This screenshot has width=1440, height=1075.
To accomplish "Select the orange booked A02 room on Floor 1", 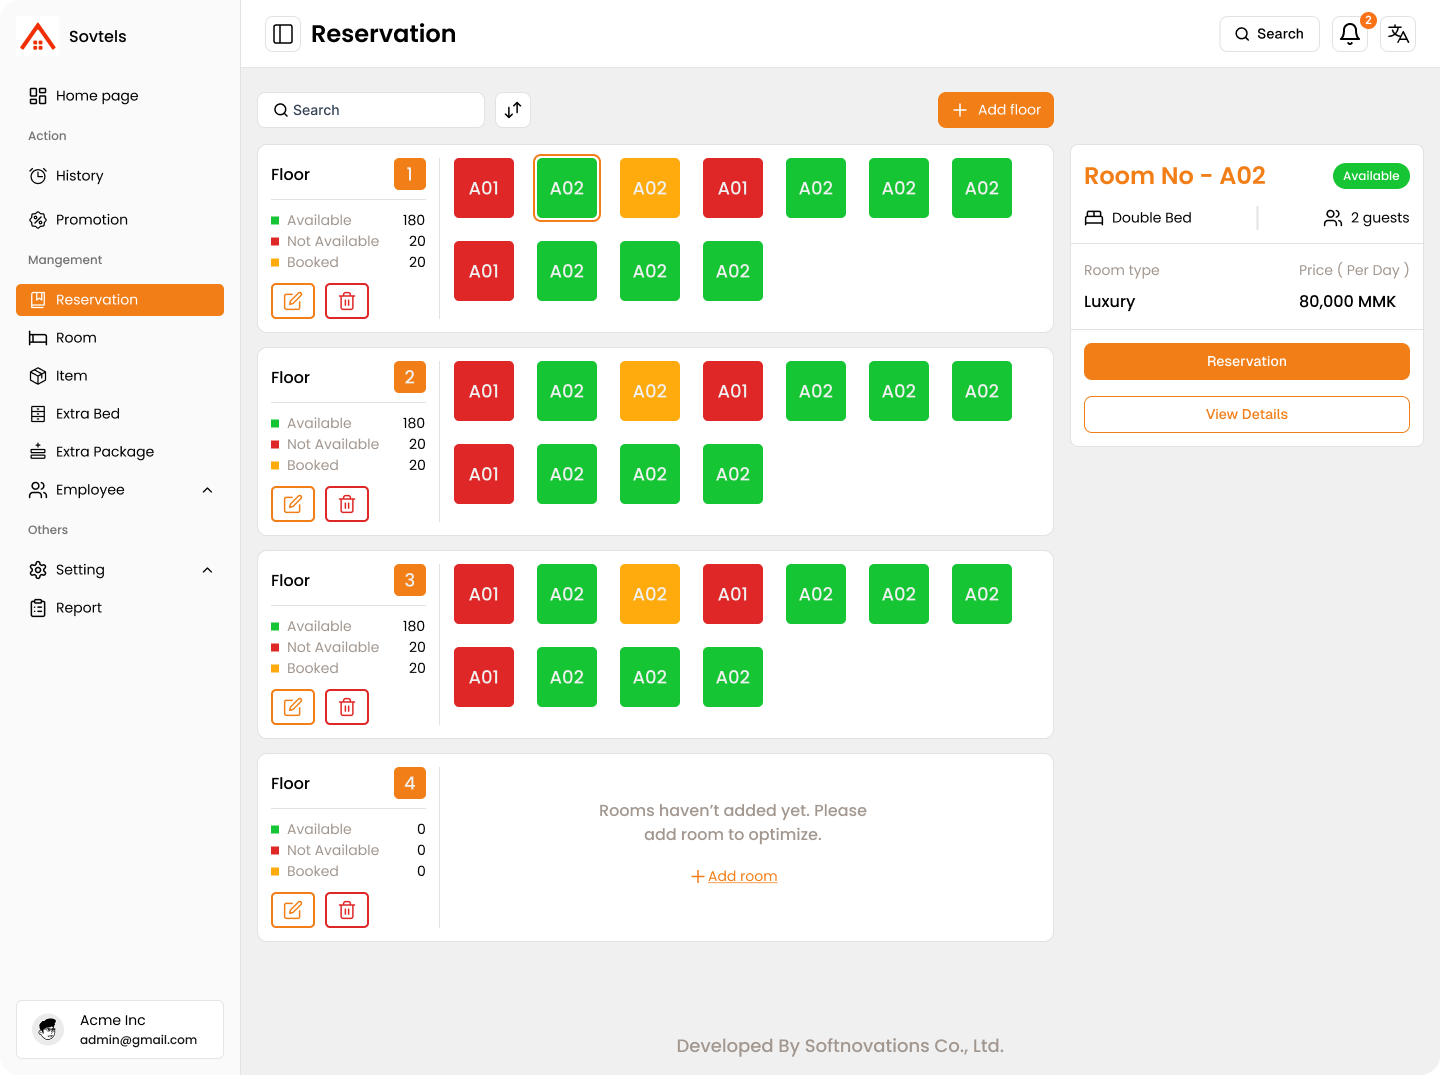I will (650, 188).
